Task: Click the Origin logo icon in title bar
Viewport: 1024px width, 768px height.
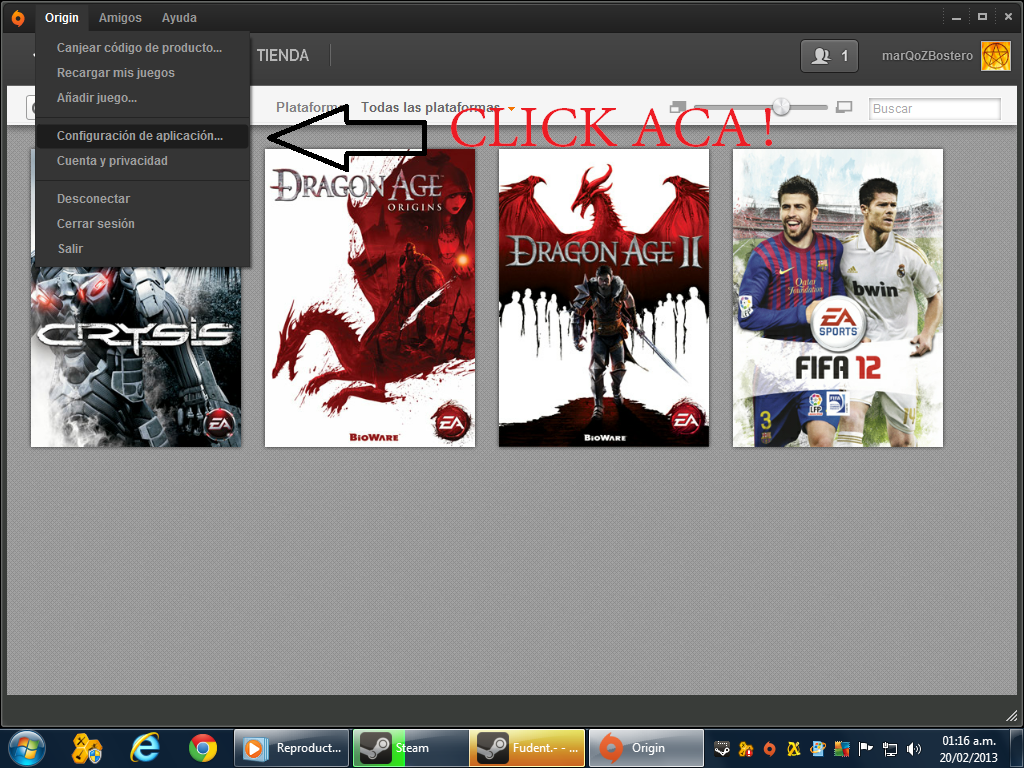Action: [18, 18]
